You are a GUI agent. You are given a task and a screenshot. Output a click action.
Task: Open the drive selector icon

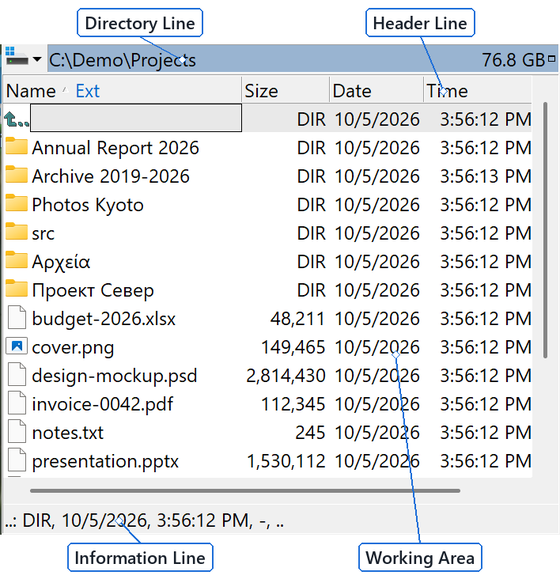coord(17,56)
